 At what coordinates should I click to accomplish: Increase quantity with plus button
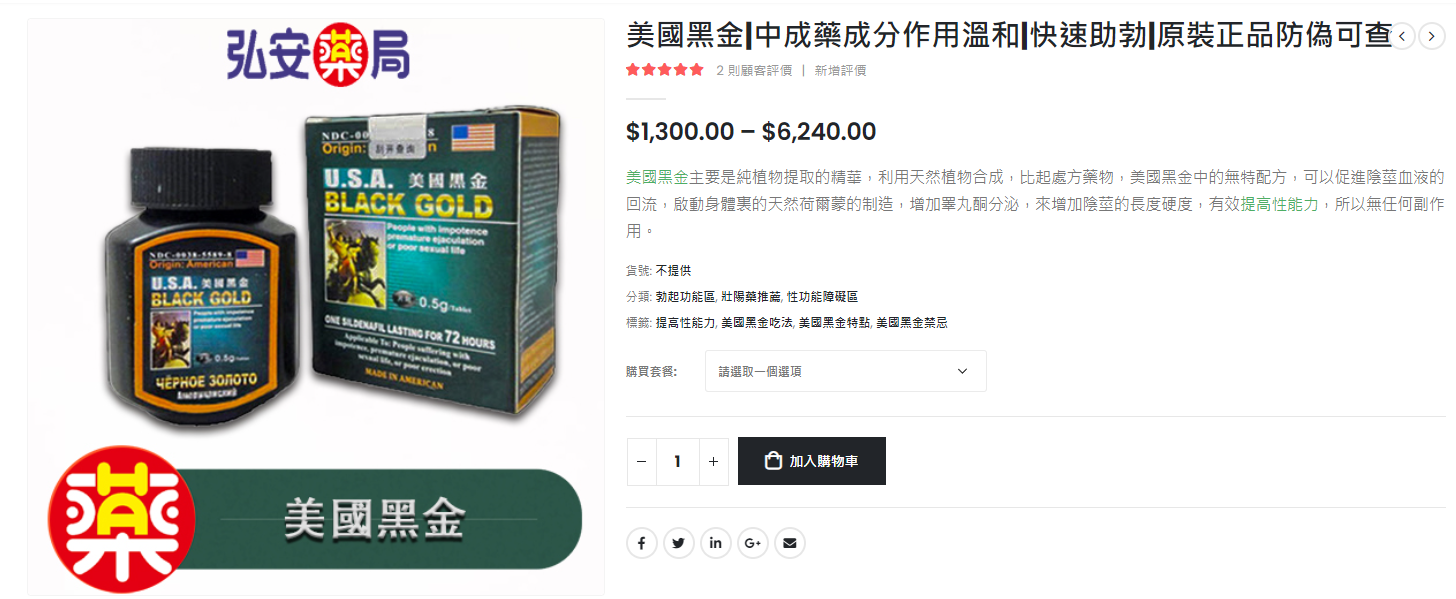[713, 462]
